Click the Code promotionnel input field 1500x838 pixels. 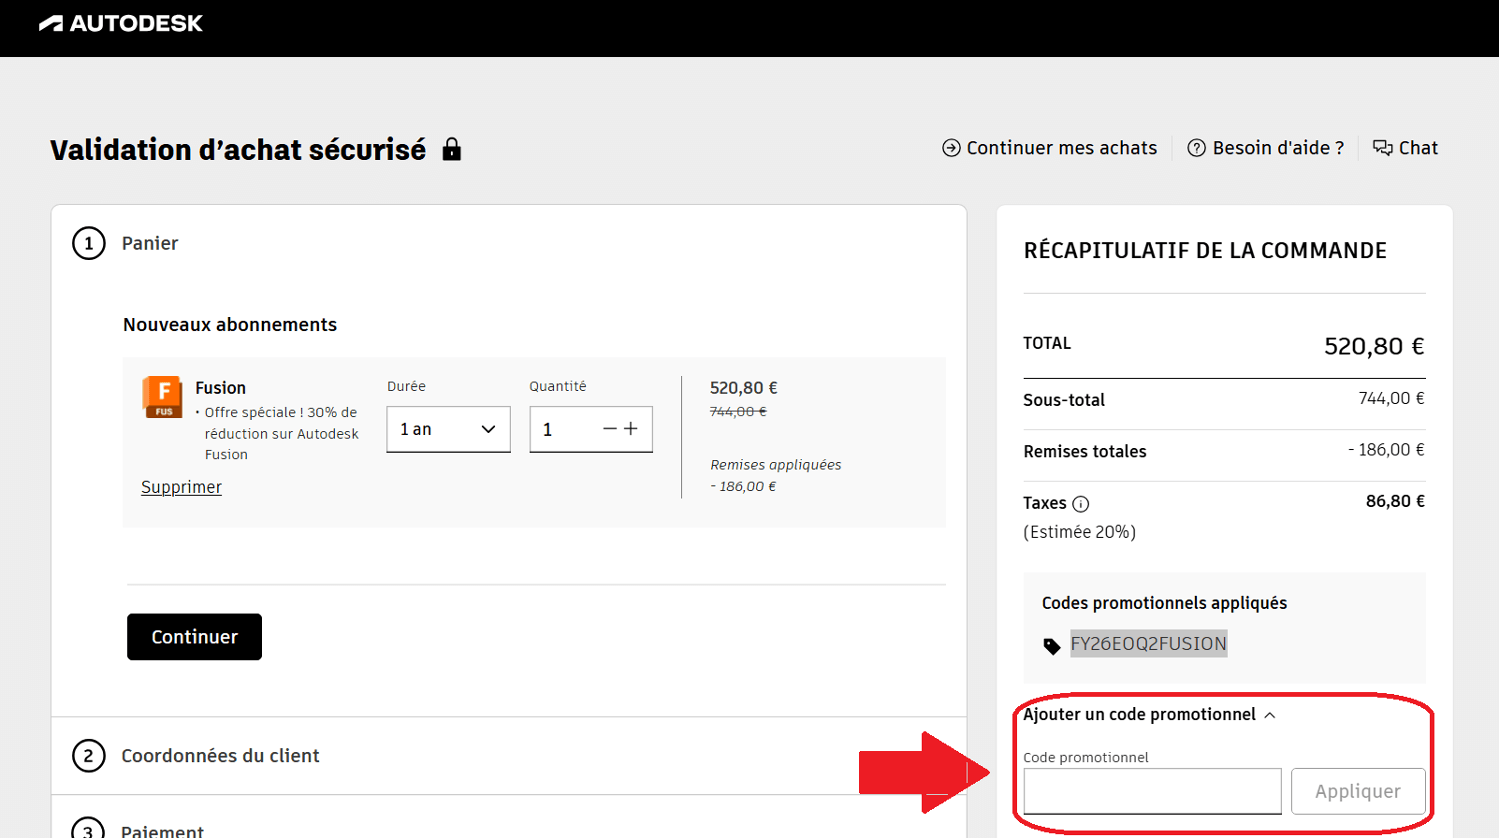tap(1152, 791)
